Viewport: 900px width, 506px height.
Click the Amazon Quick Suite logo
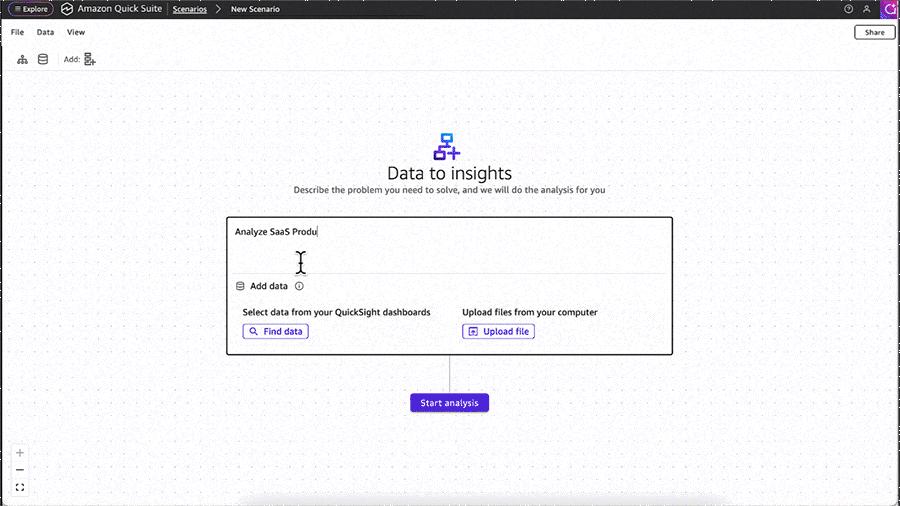[x=67, y=9]
